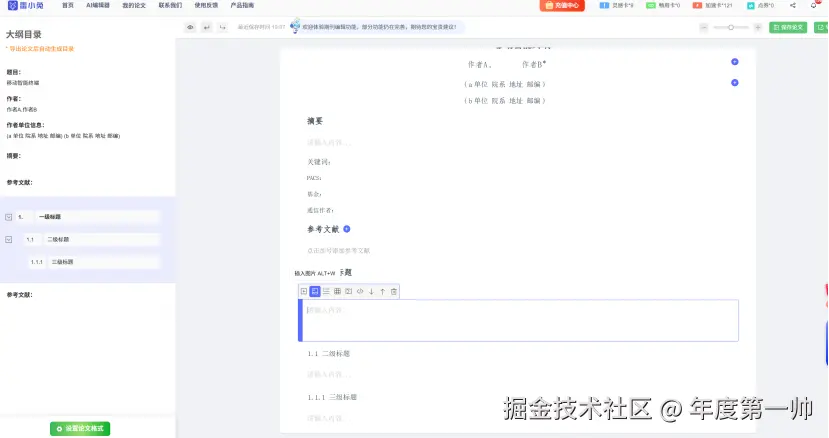Click the undo arrow icon
The width and height of the screenshot is (829, 438).
tap(207, 27)
